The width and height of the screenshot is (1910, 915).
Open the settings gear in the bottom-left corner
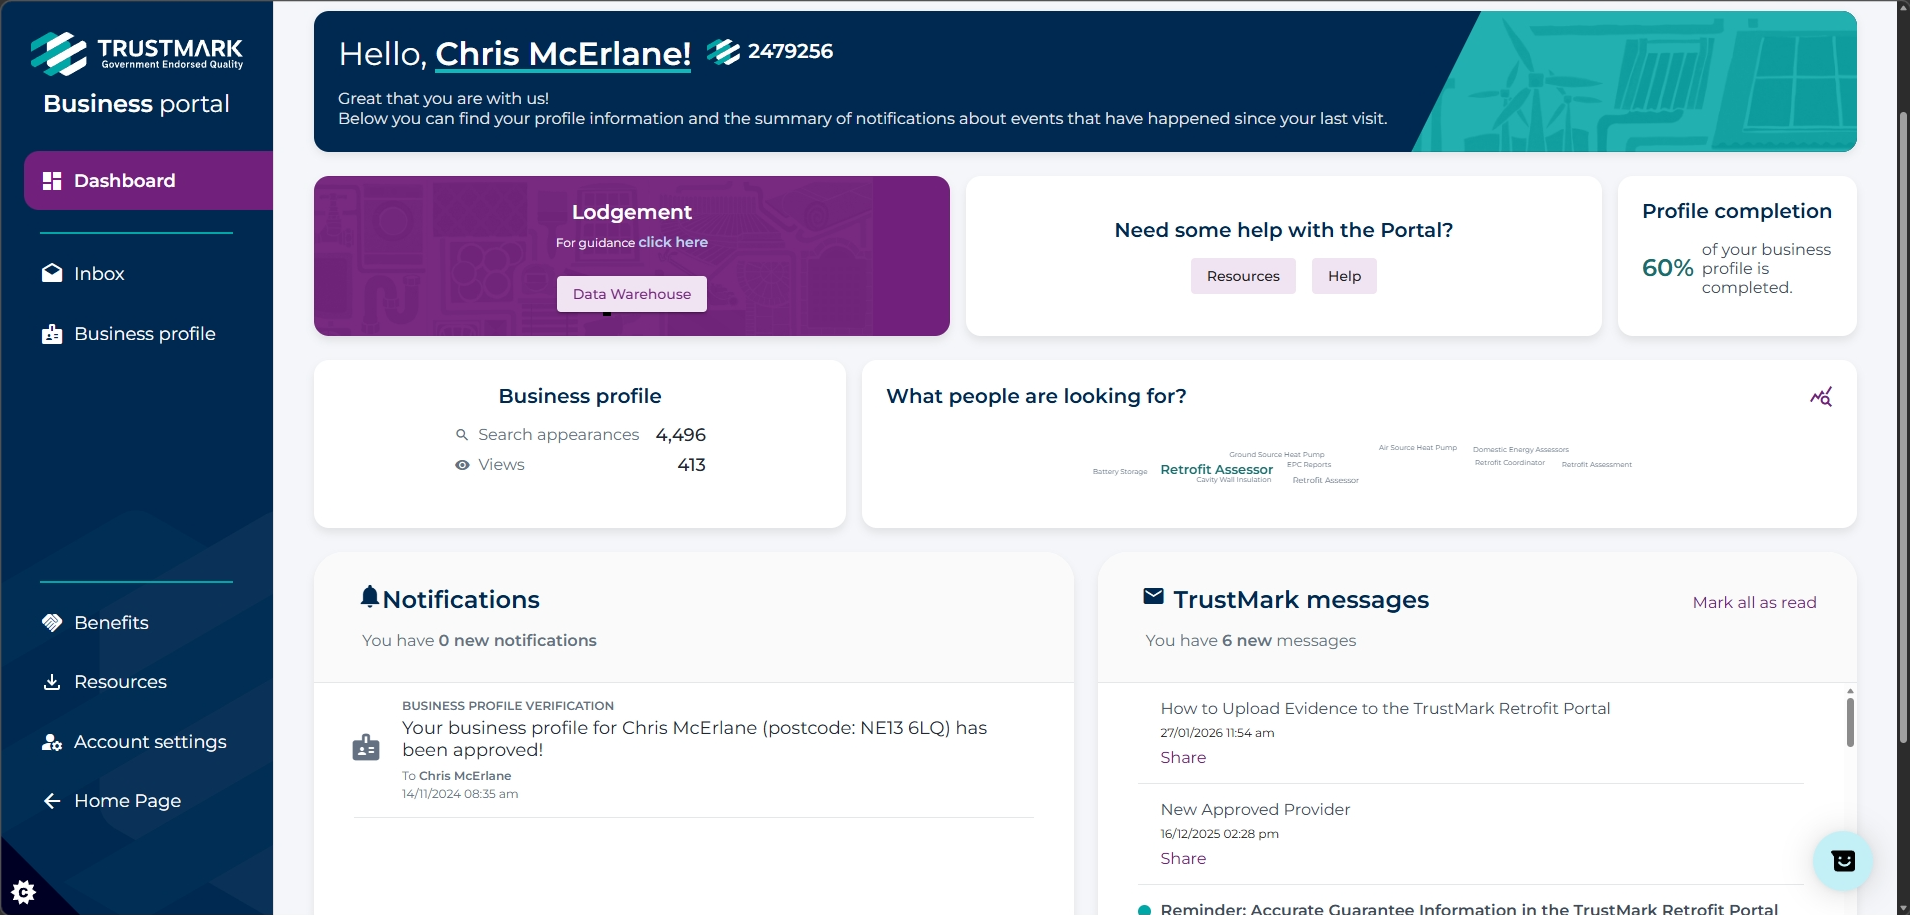click(23, 892)
